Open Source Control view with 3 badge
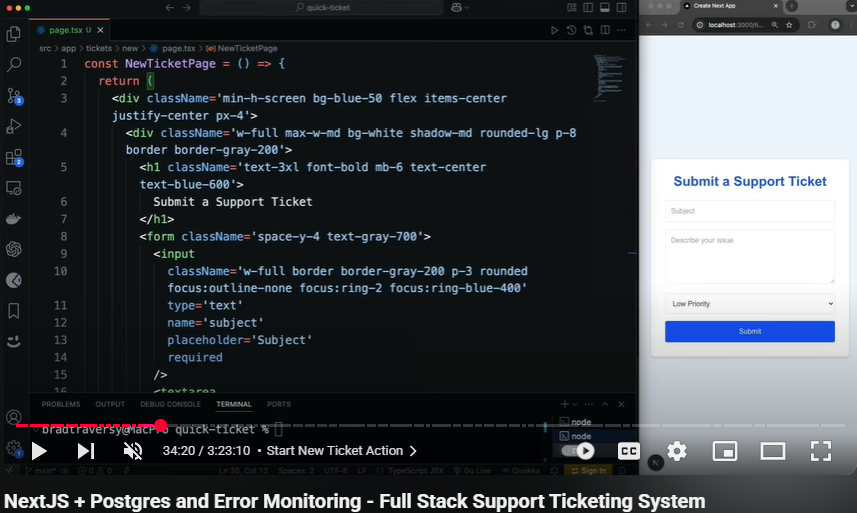 [14, 96]
